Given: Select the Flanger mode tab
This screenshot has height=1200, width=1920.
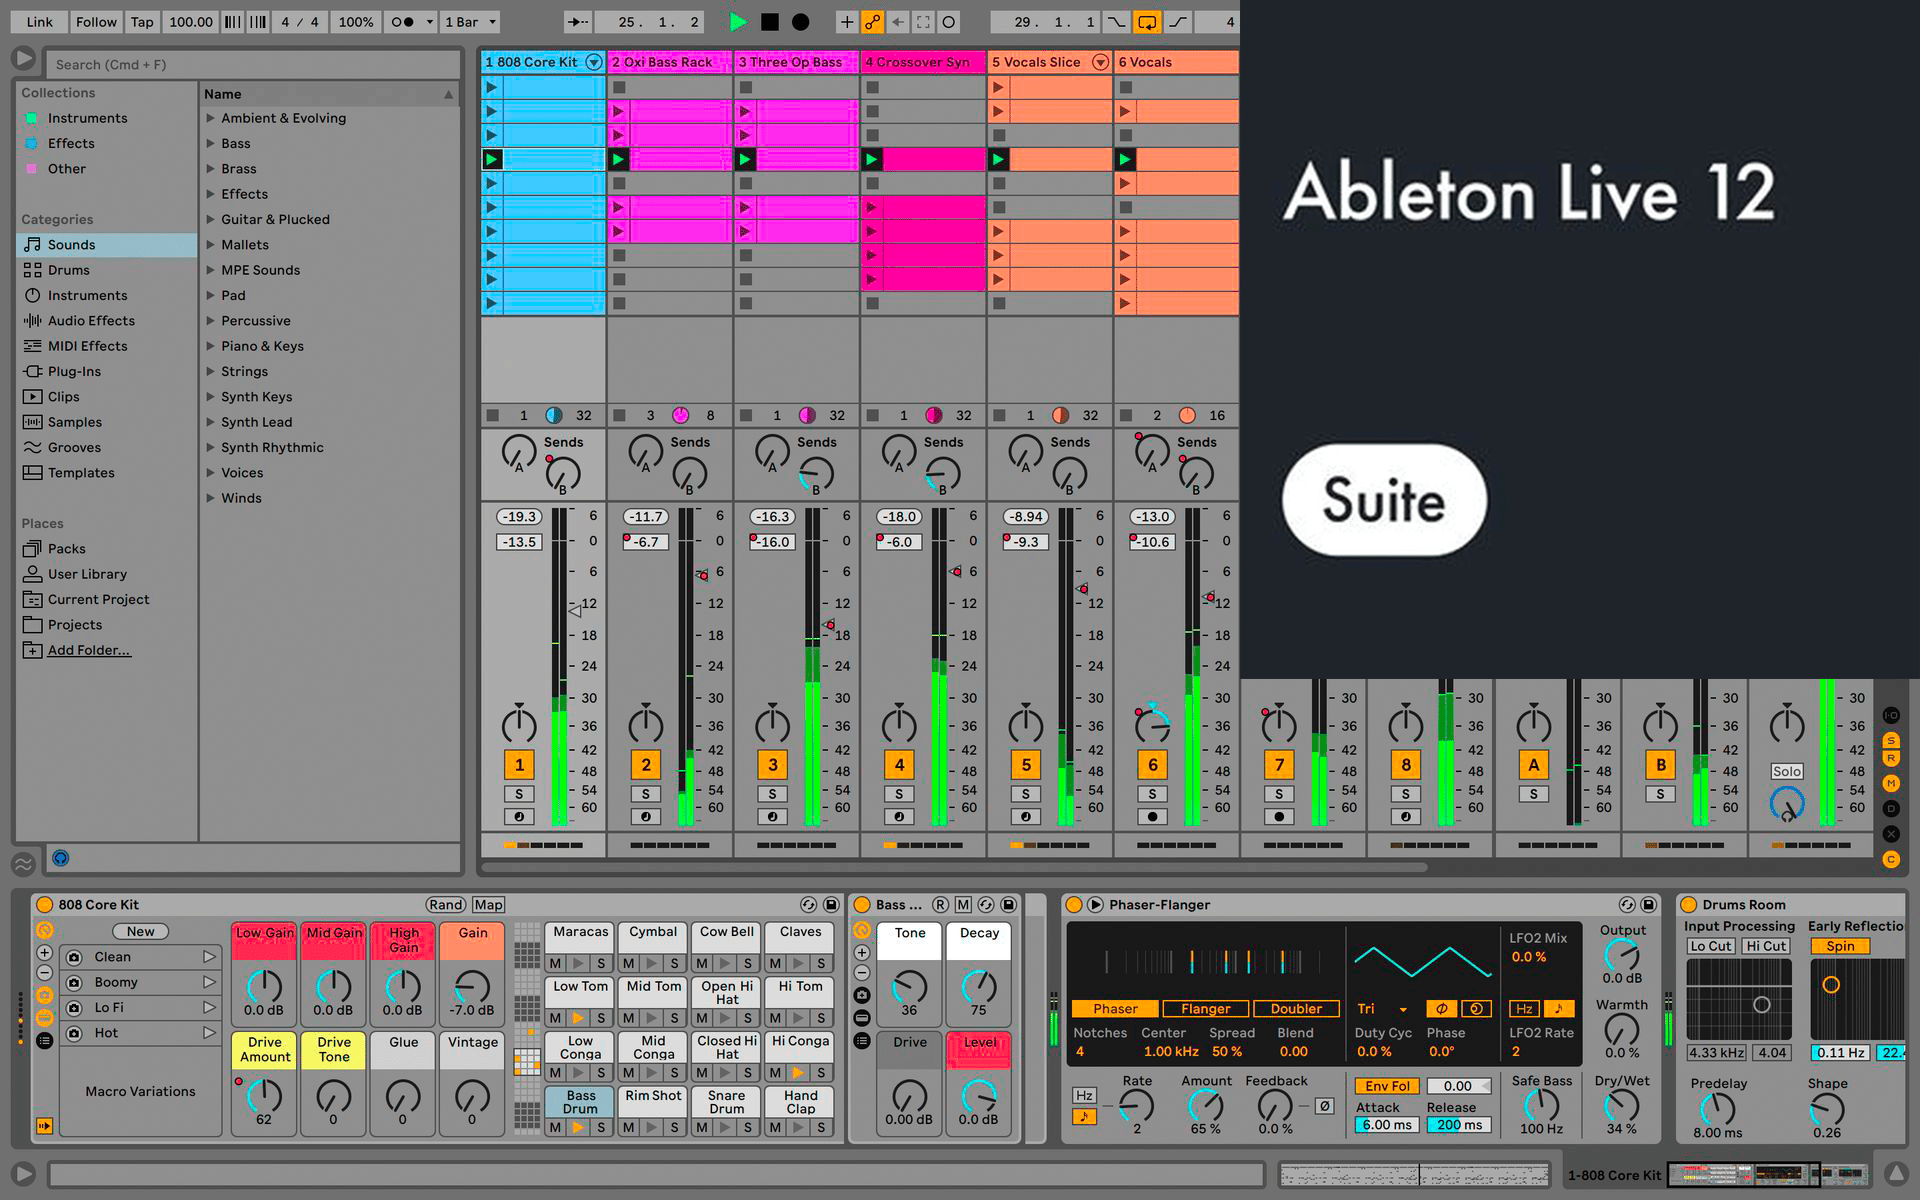Looking at the screenshot, I should point(1205,1009).
